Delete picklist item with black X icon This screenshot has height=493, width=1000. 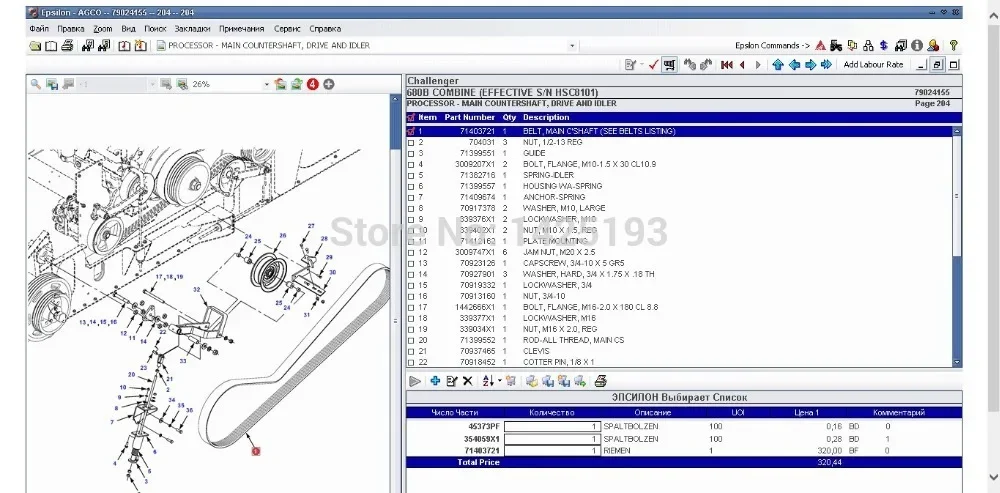(467, 381)
